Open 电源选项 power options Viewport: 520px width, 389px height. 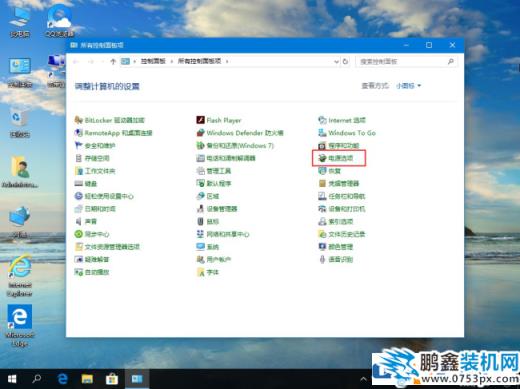[x=336, y=158]
